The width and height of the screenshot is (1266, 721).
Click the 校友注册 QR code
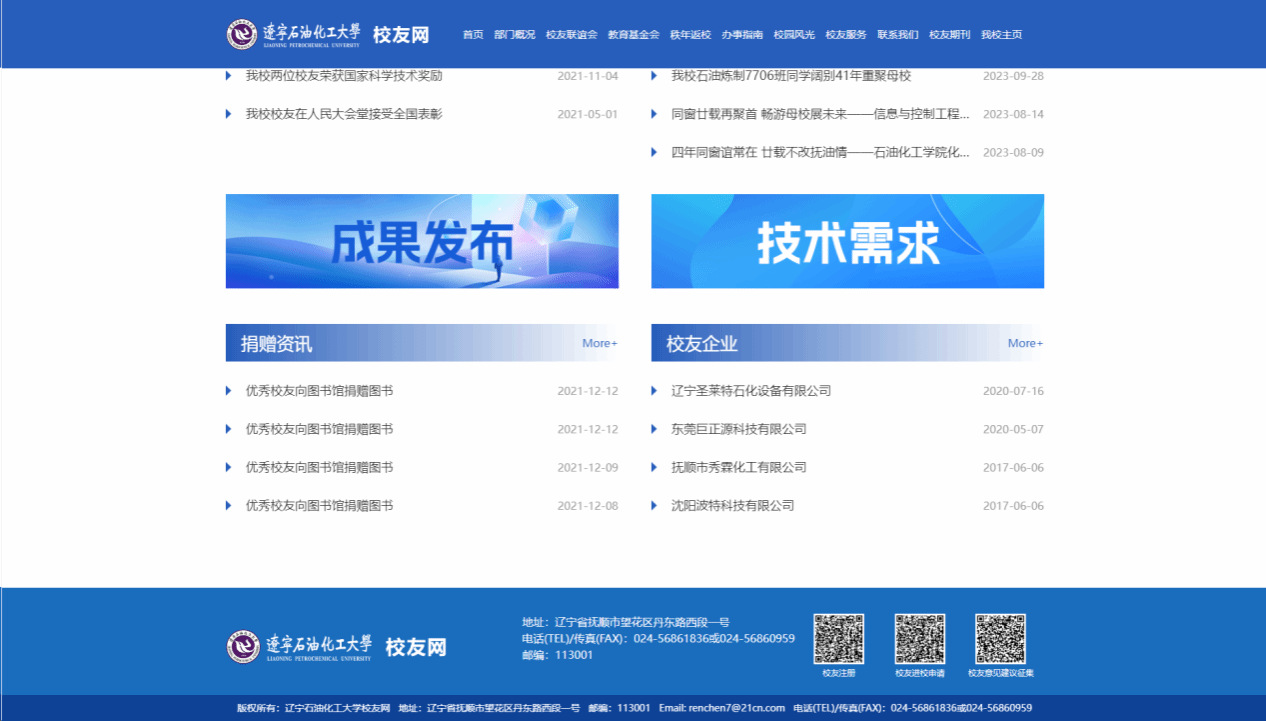coord(838,639)
